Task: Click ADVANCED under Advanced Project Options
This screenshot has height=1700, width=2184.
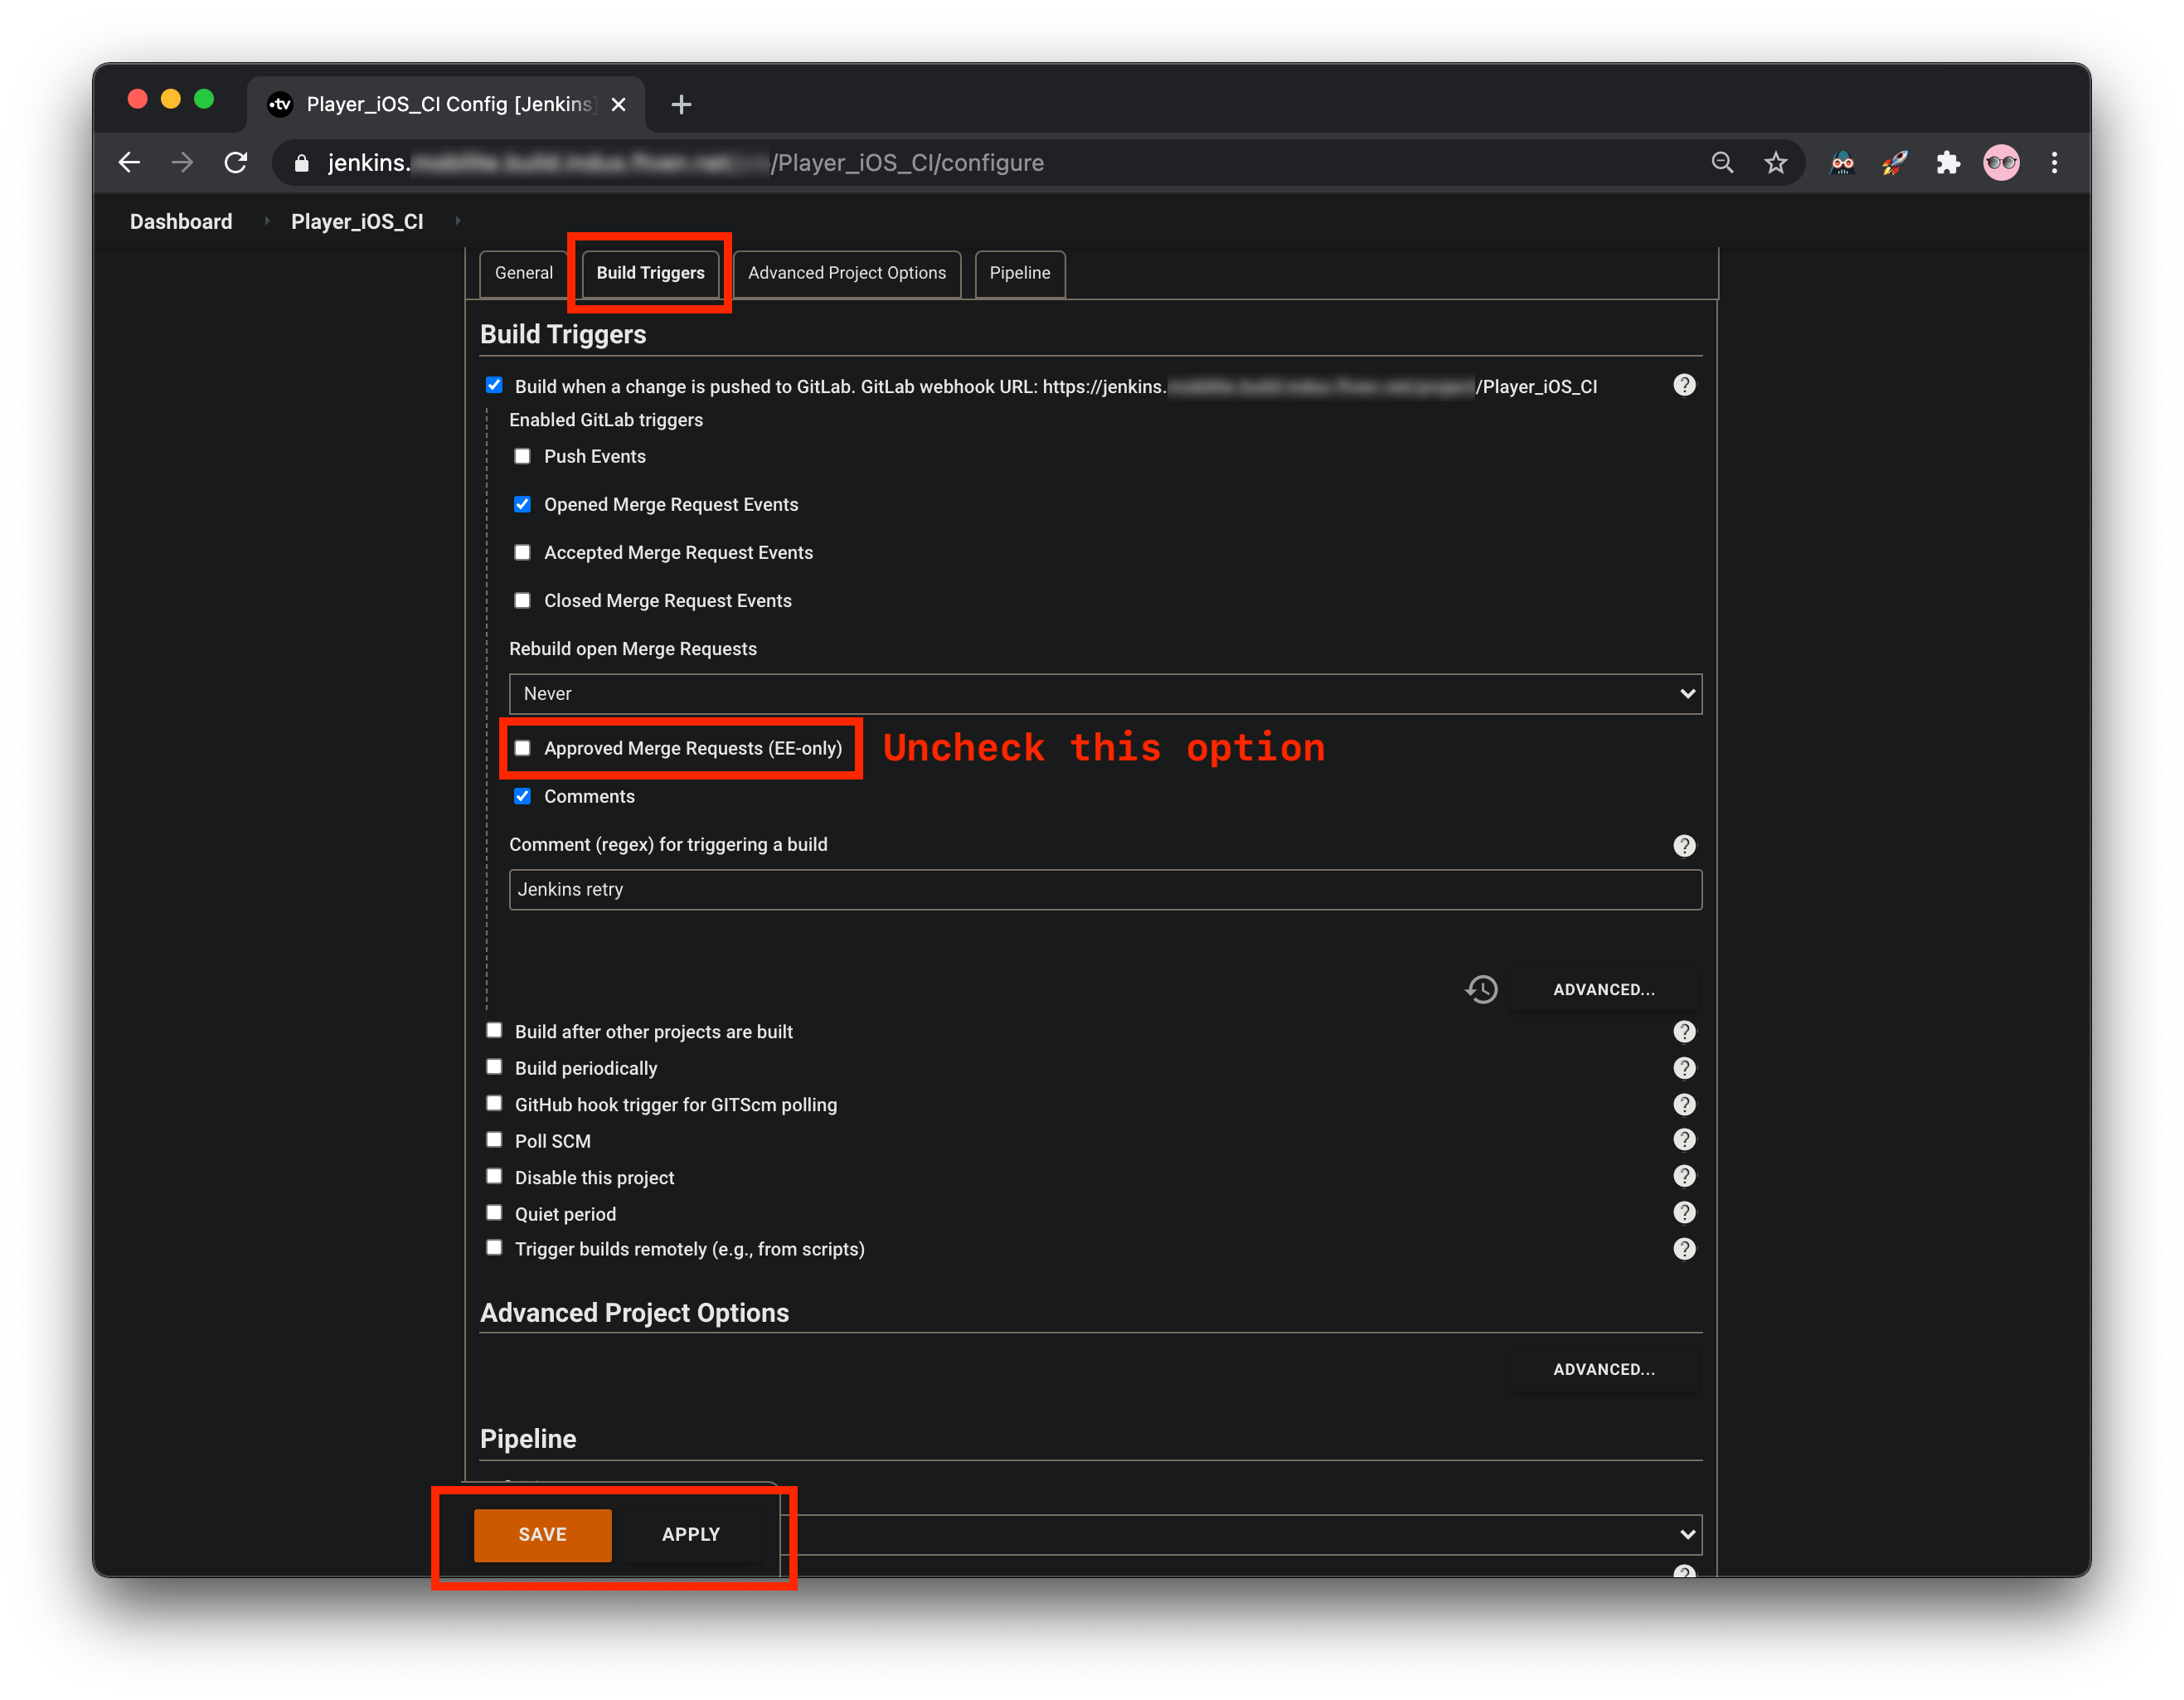Action: point(1603,1369)
